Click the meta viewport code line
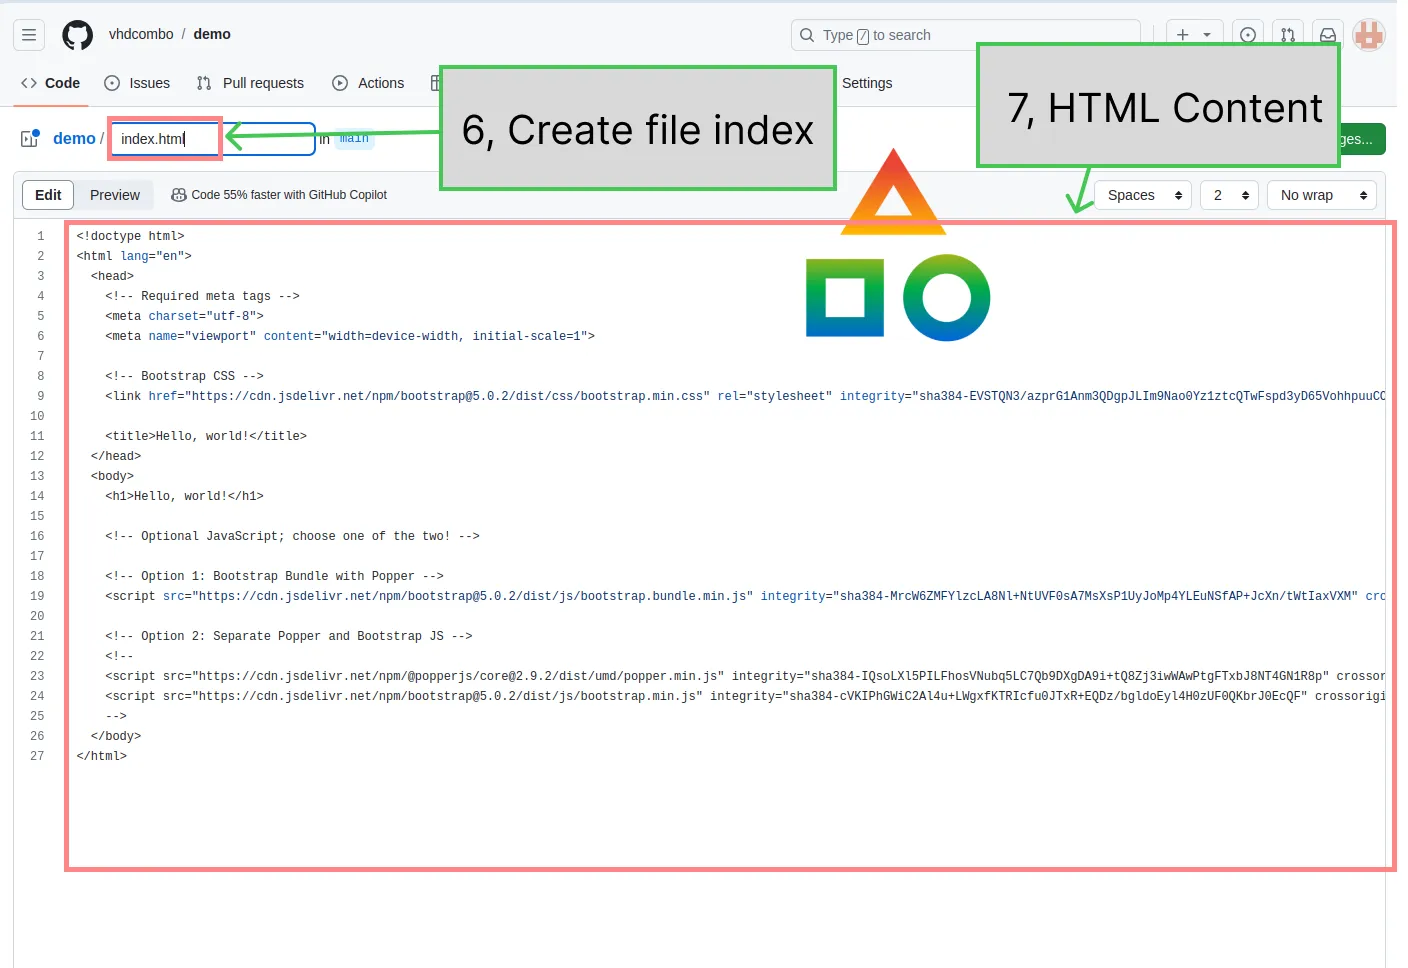 (x=350, y=336)
